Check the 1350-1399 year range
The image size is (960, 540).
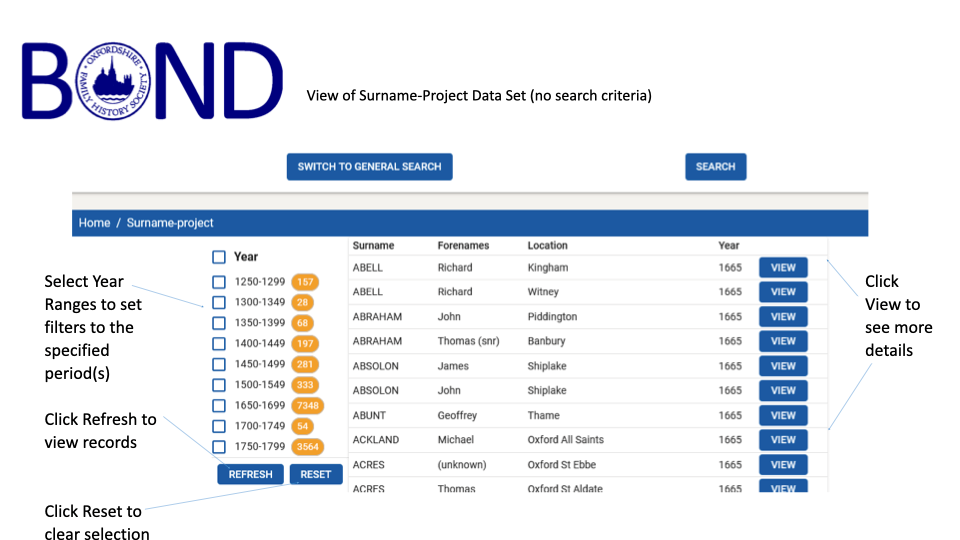point(219,323)
